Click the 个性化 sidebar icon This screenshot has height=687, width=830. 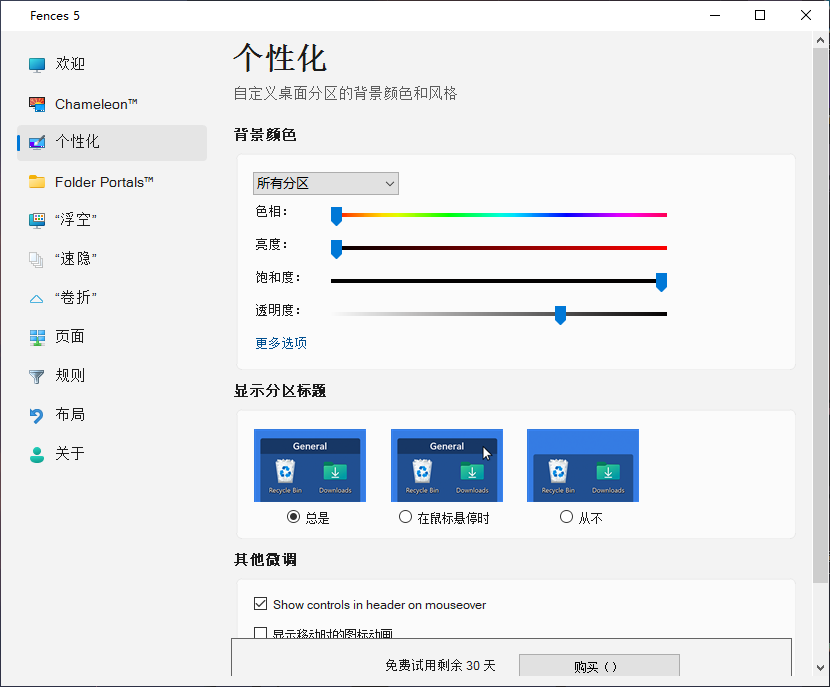click(x=37, y=142)
